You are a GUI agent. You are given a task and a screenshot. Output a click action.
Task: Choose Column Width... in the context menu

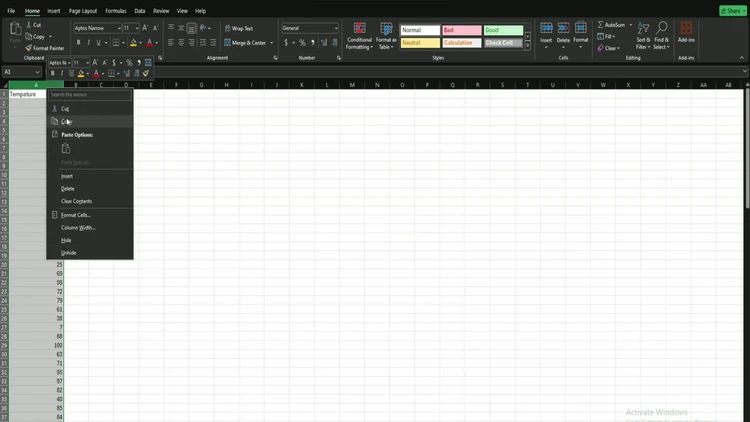coord(90,228)
